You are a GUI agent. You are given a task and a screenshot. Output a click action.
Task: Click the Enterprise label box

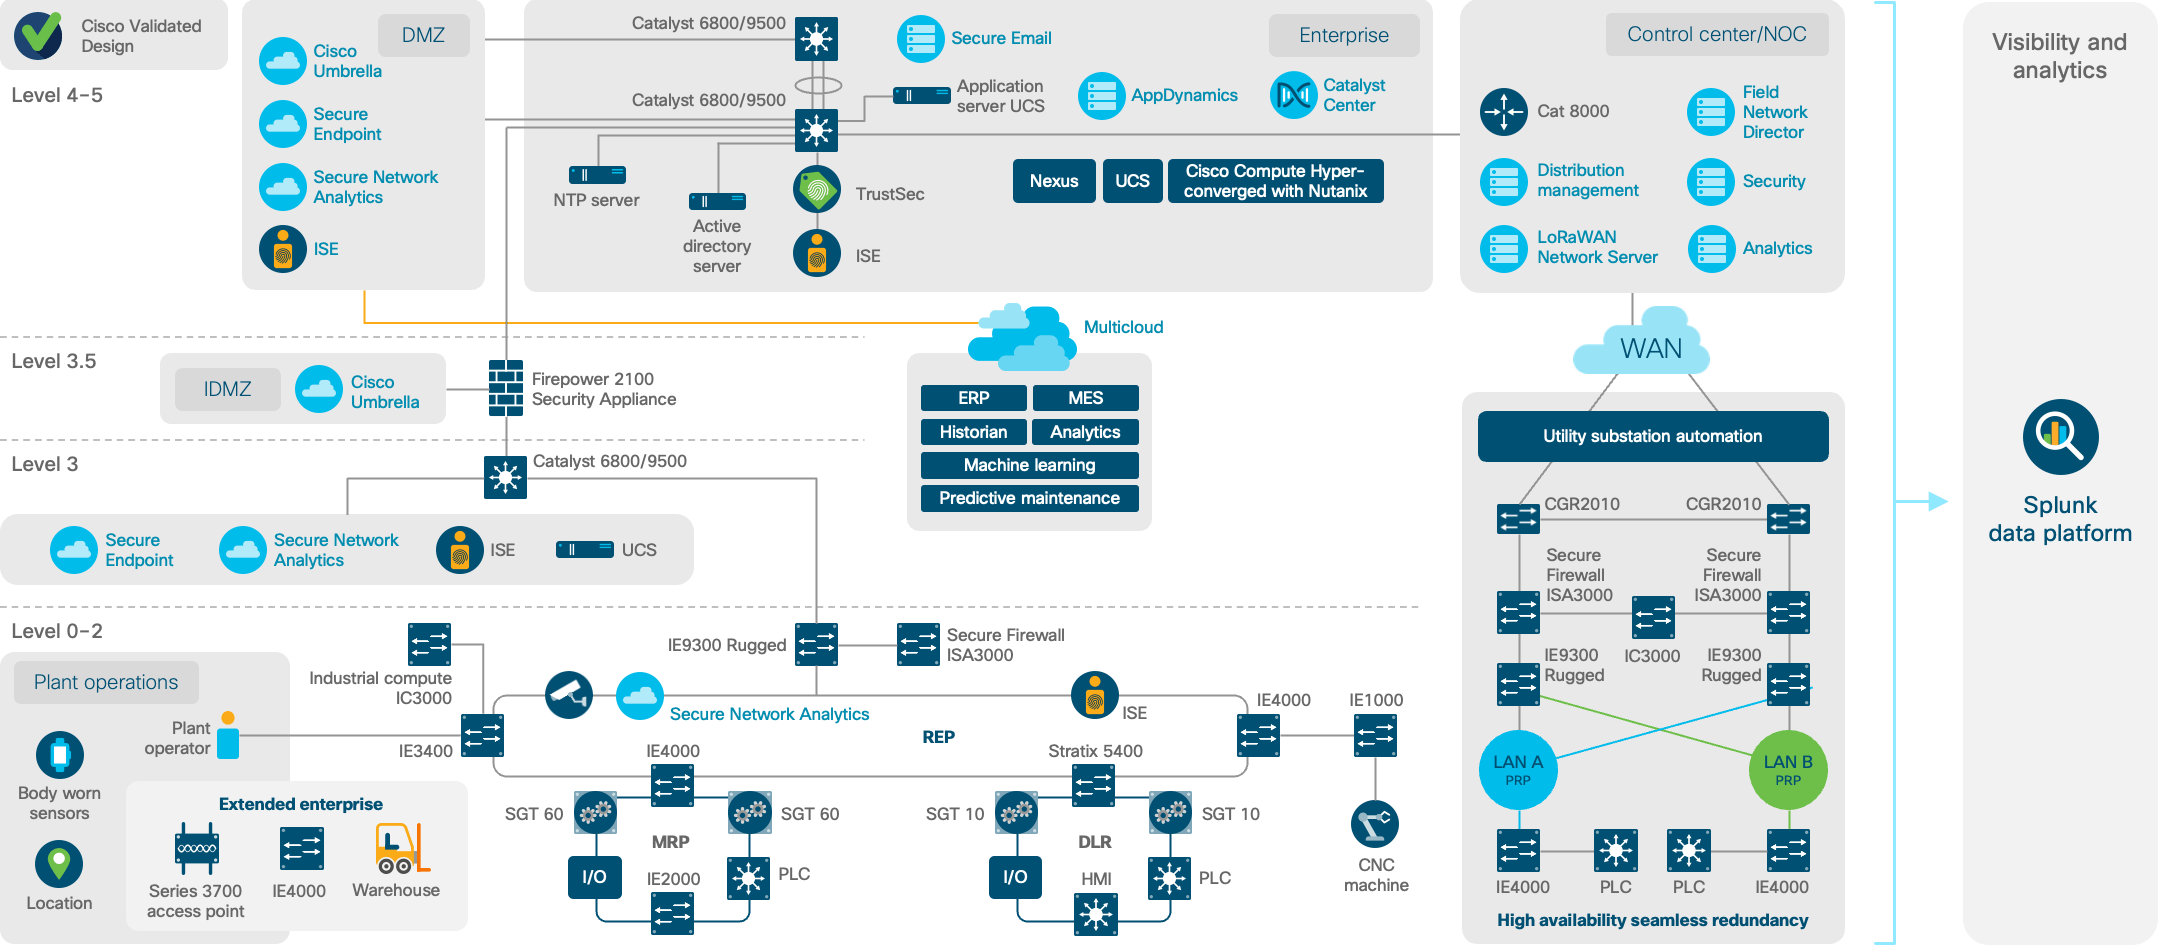click(1344, 35)
